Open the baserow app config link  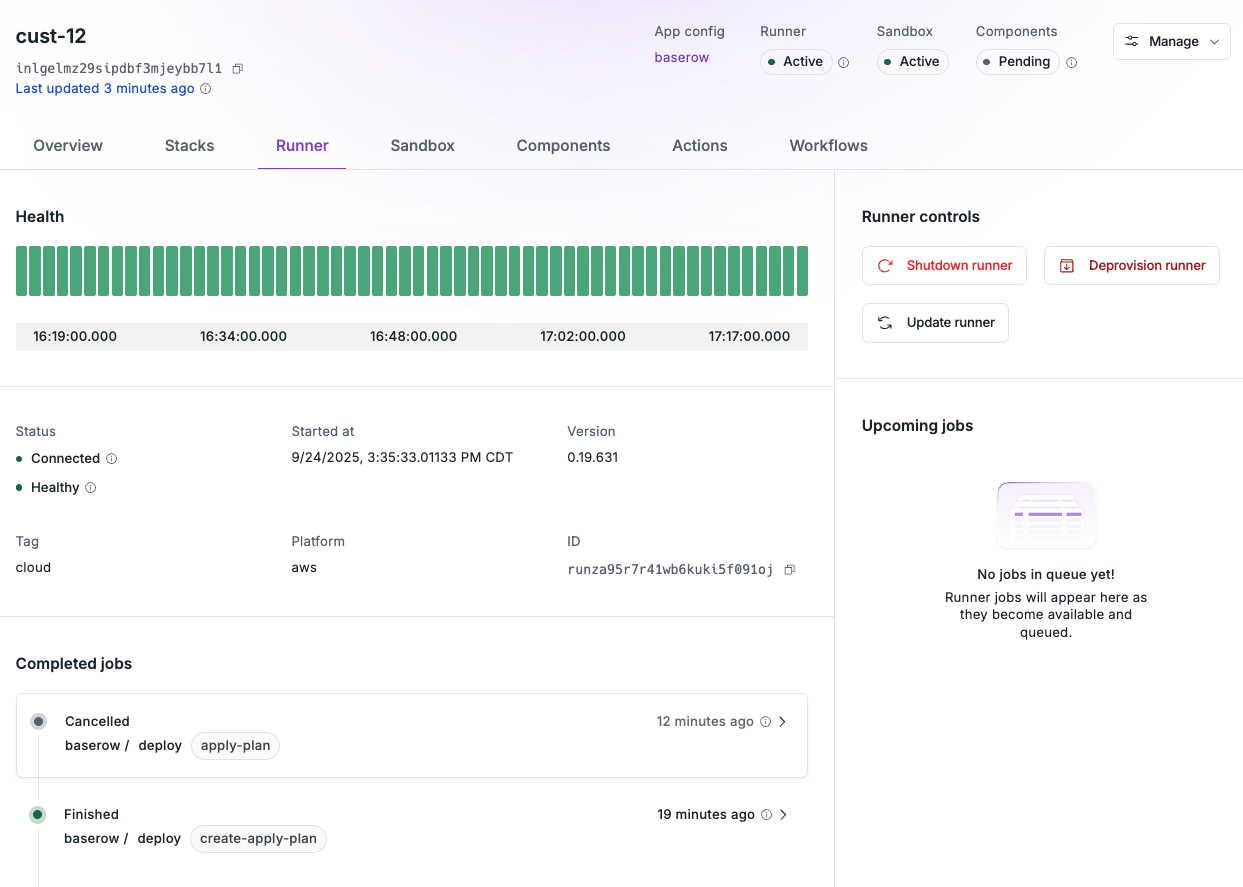click(681, 57)
